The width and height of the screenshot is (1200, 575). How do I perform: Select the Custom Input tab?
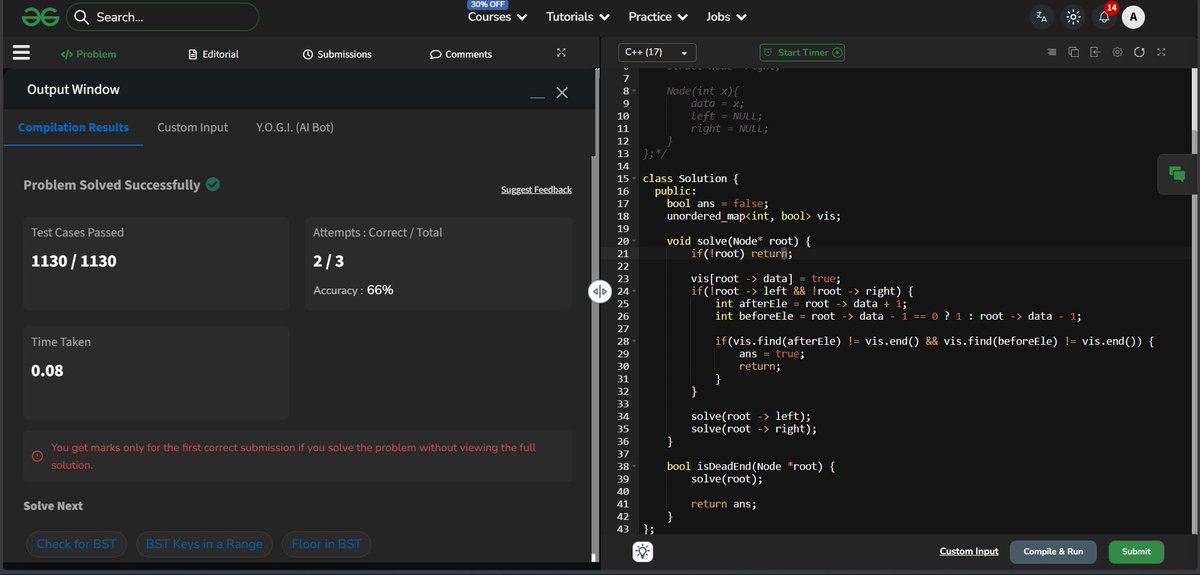[192, 128]
